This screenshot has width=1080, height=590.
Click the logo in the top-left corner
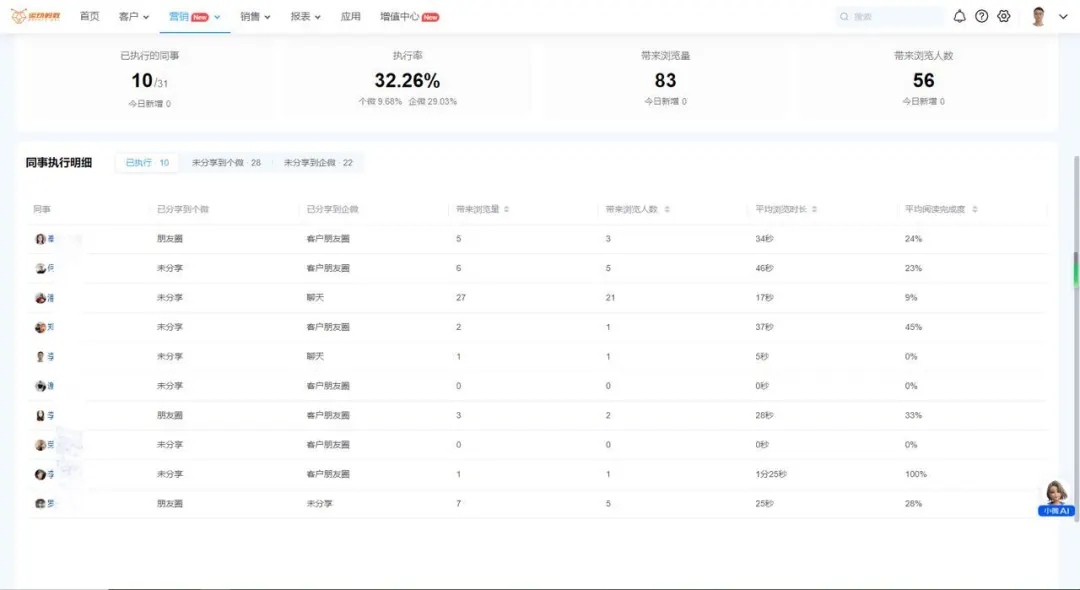tap(35, 16)
